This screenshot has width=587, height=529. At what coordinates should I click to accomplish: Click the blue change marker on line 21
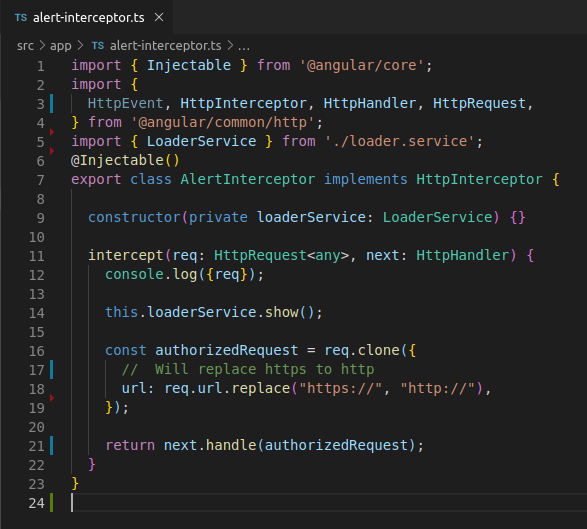point(52,446)
